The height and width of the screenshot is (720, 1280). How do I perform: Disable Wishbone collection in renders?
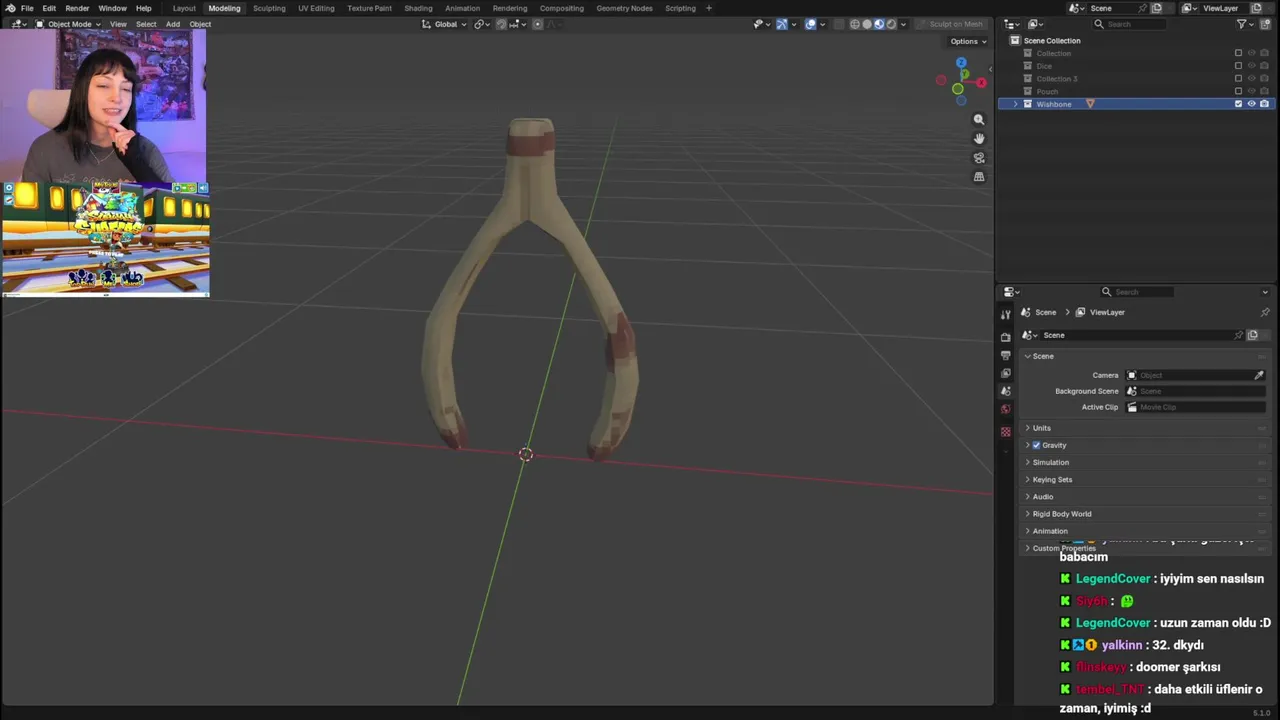[1264, 104]
